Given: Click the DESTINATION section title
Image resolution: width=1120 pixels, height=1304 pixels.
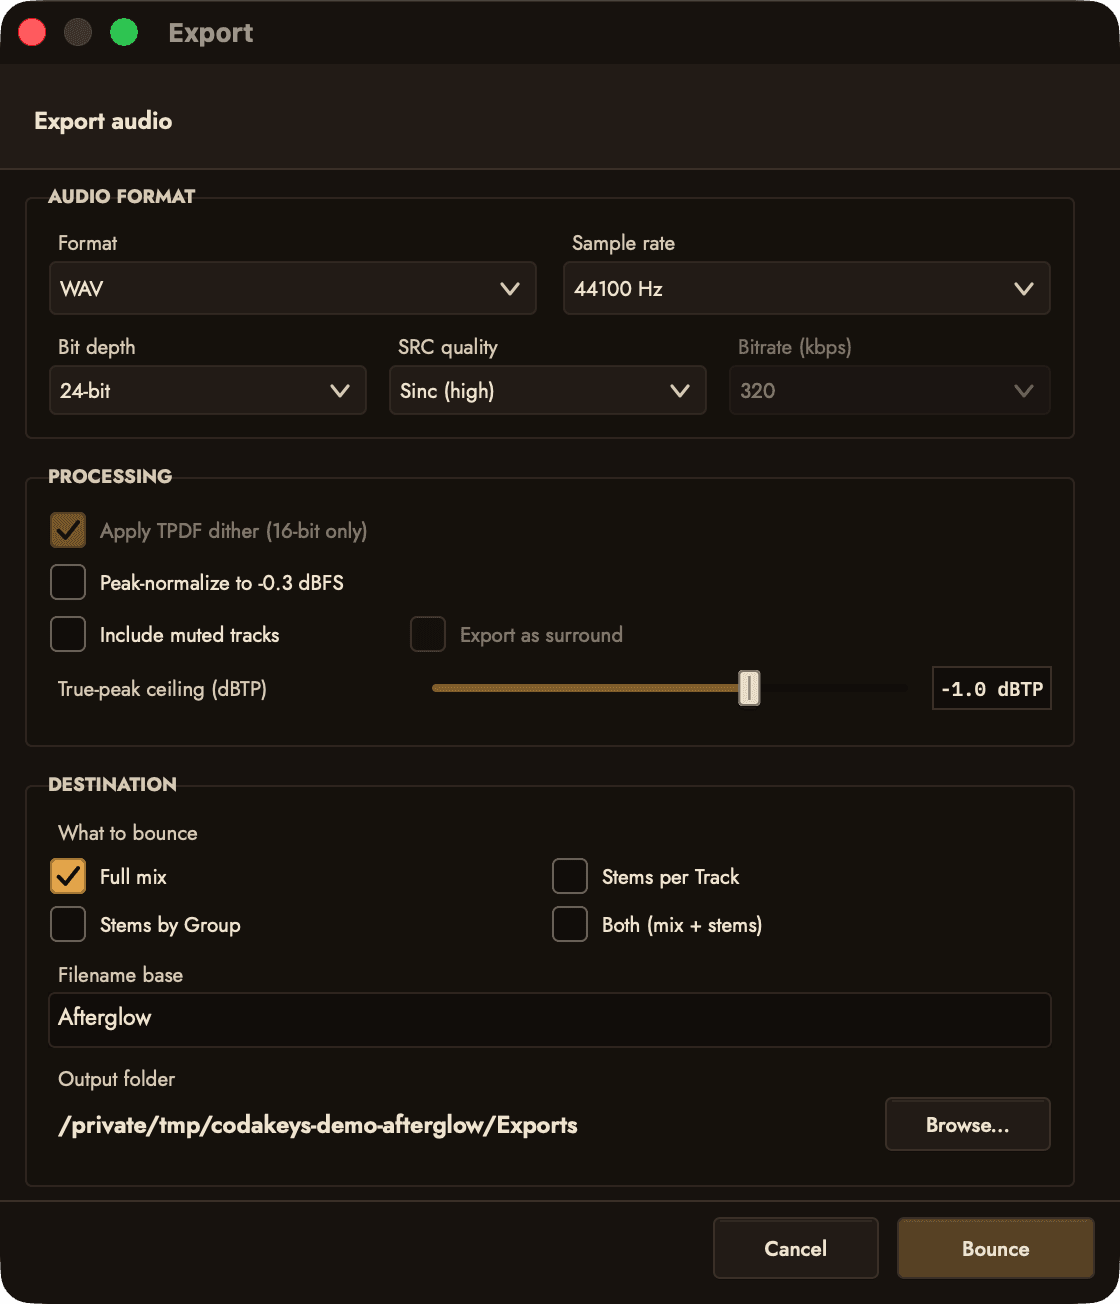Looking at the screenshot, I should (x=112, y=784).
